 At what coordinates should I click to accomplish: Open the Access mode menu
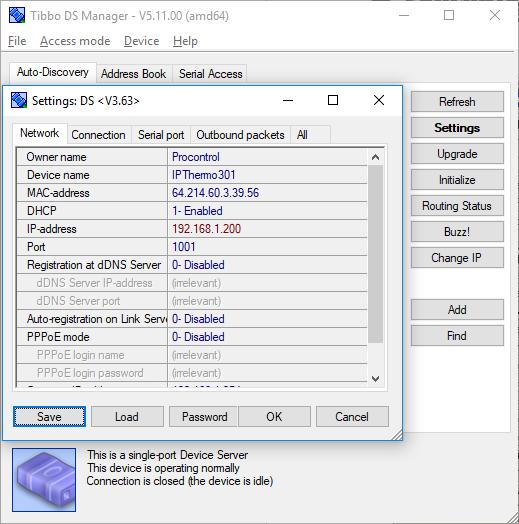click(x=75, y=41)
